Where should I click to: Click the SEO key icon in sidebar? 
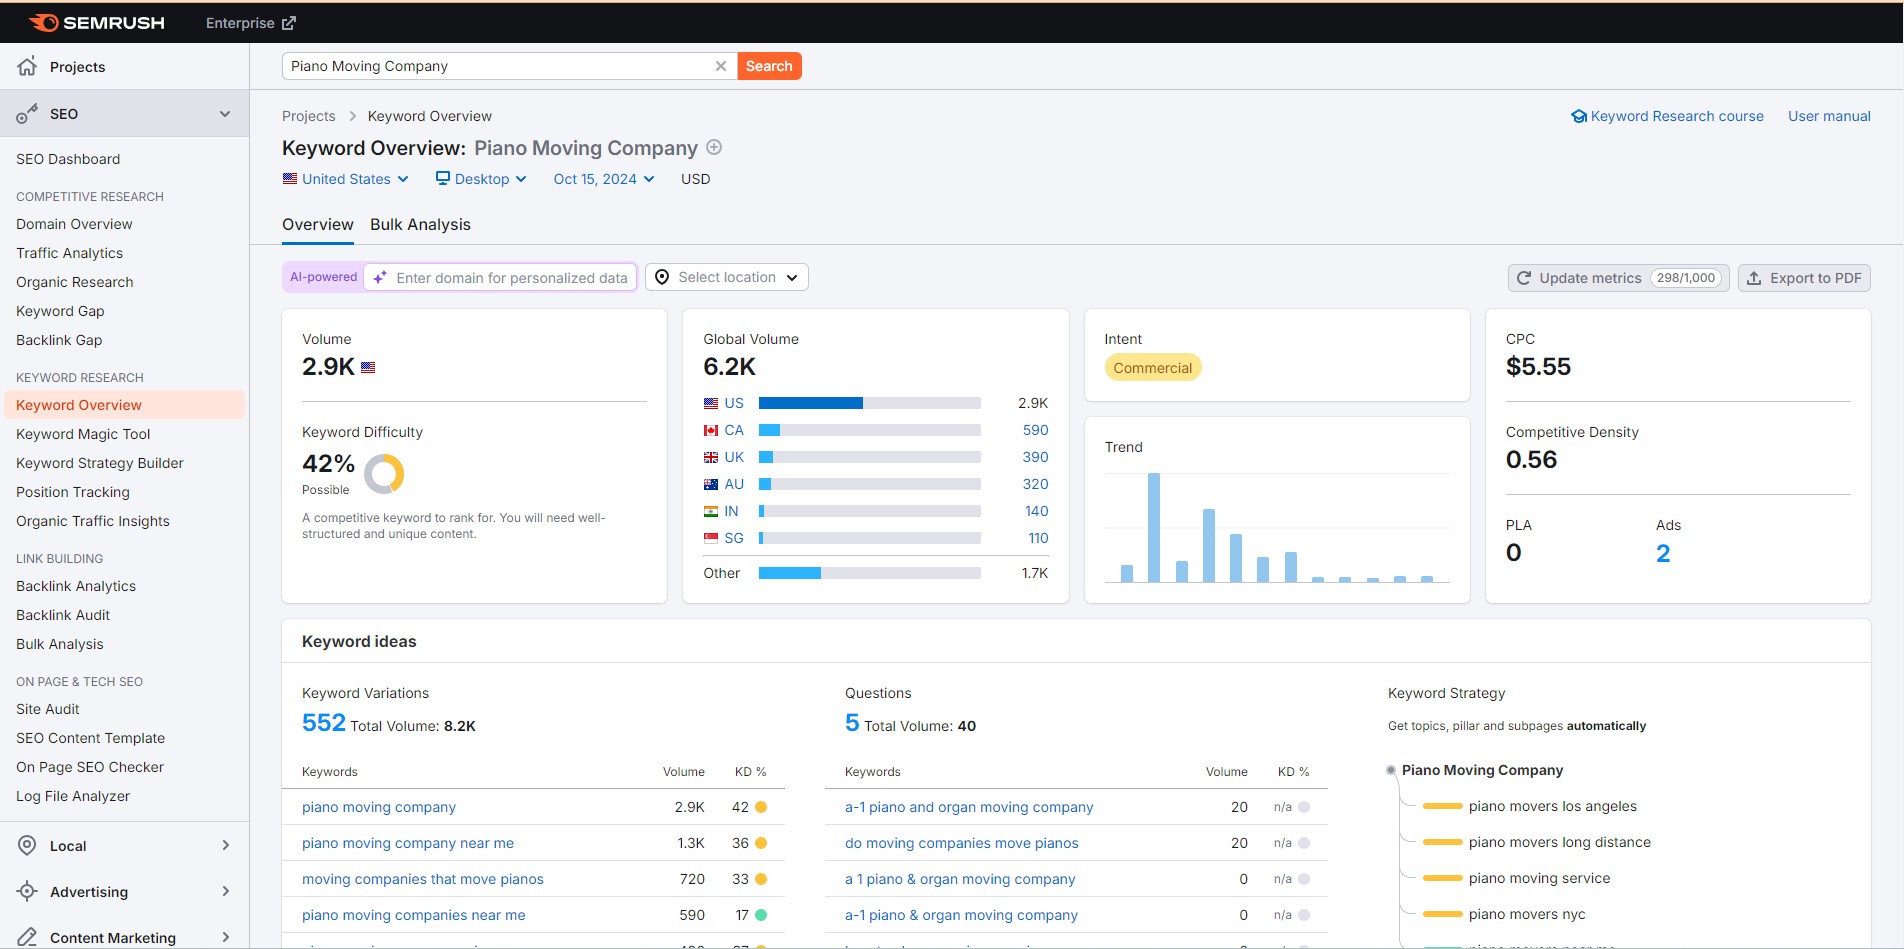tap(27, 114)
